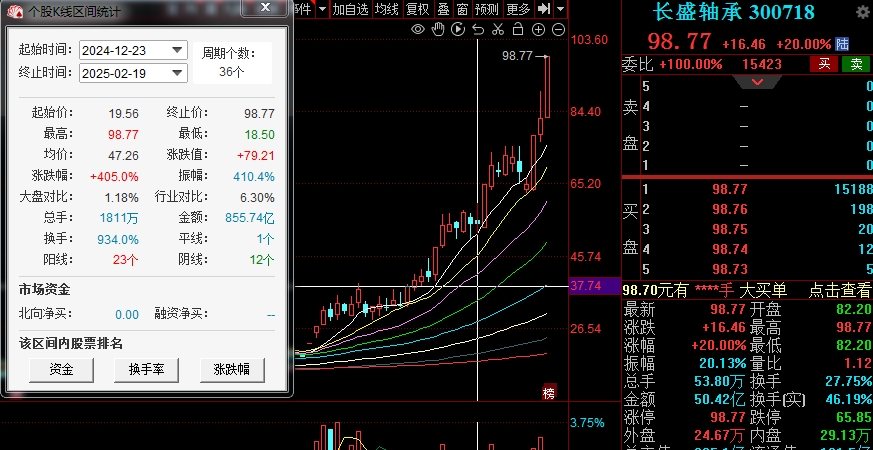The image size is (873, 450).
Task: Select the scissors cut tool
Action: [498, 30]
